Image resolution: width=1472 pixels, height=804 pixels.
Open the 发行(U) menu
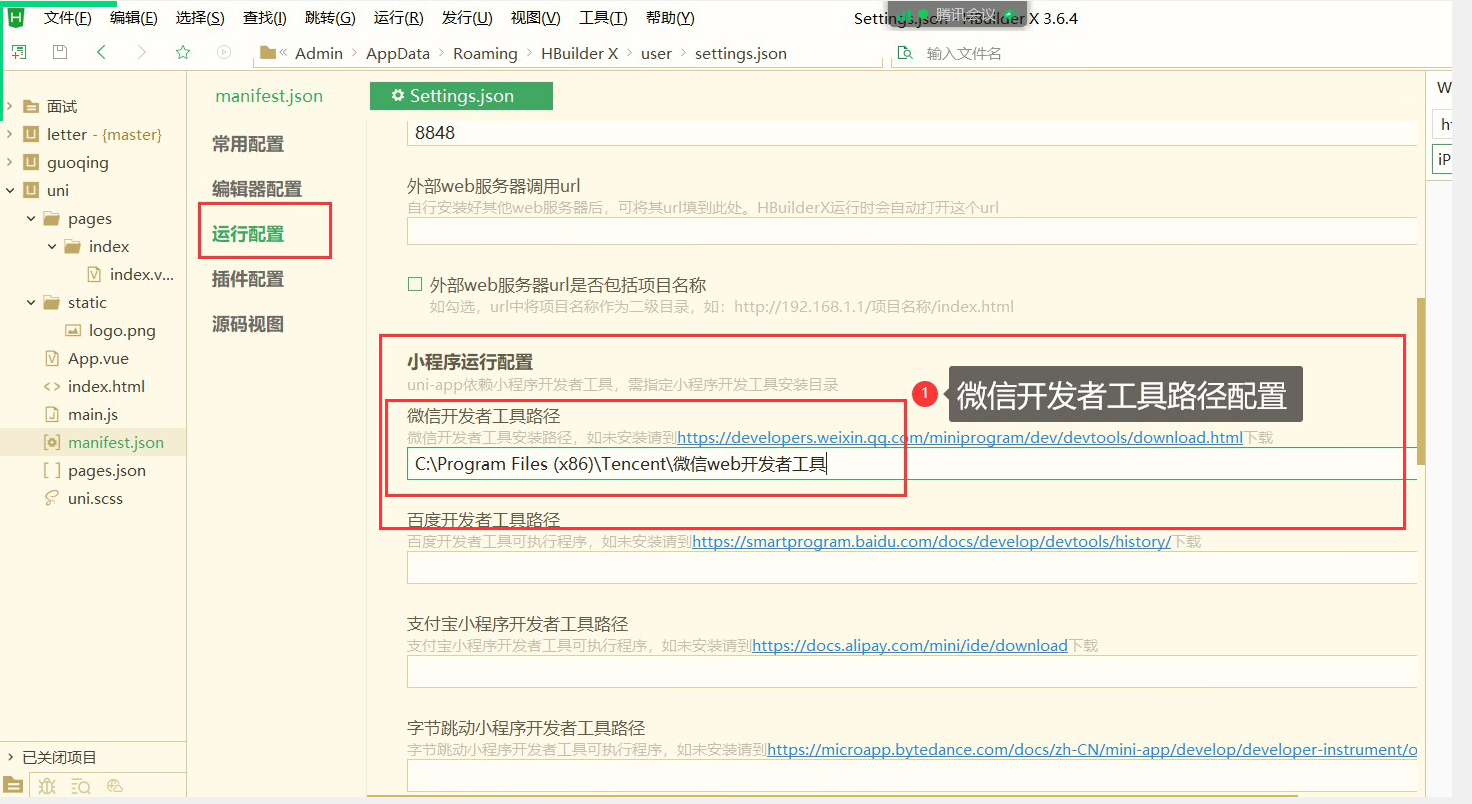(x=467, y=18)
